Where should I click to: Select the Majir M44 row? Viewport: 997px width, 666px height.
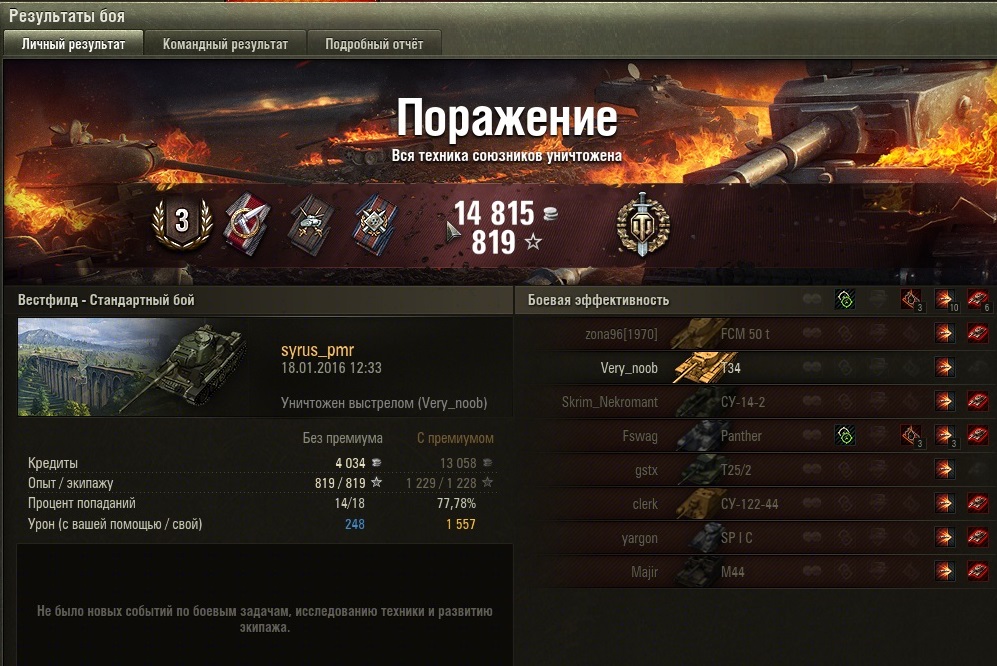pyautogui.click(x=756, y=571)
